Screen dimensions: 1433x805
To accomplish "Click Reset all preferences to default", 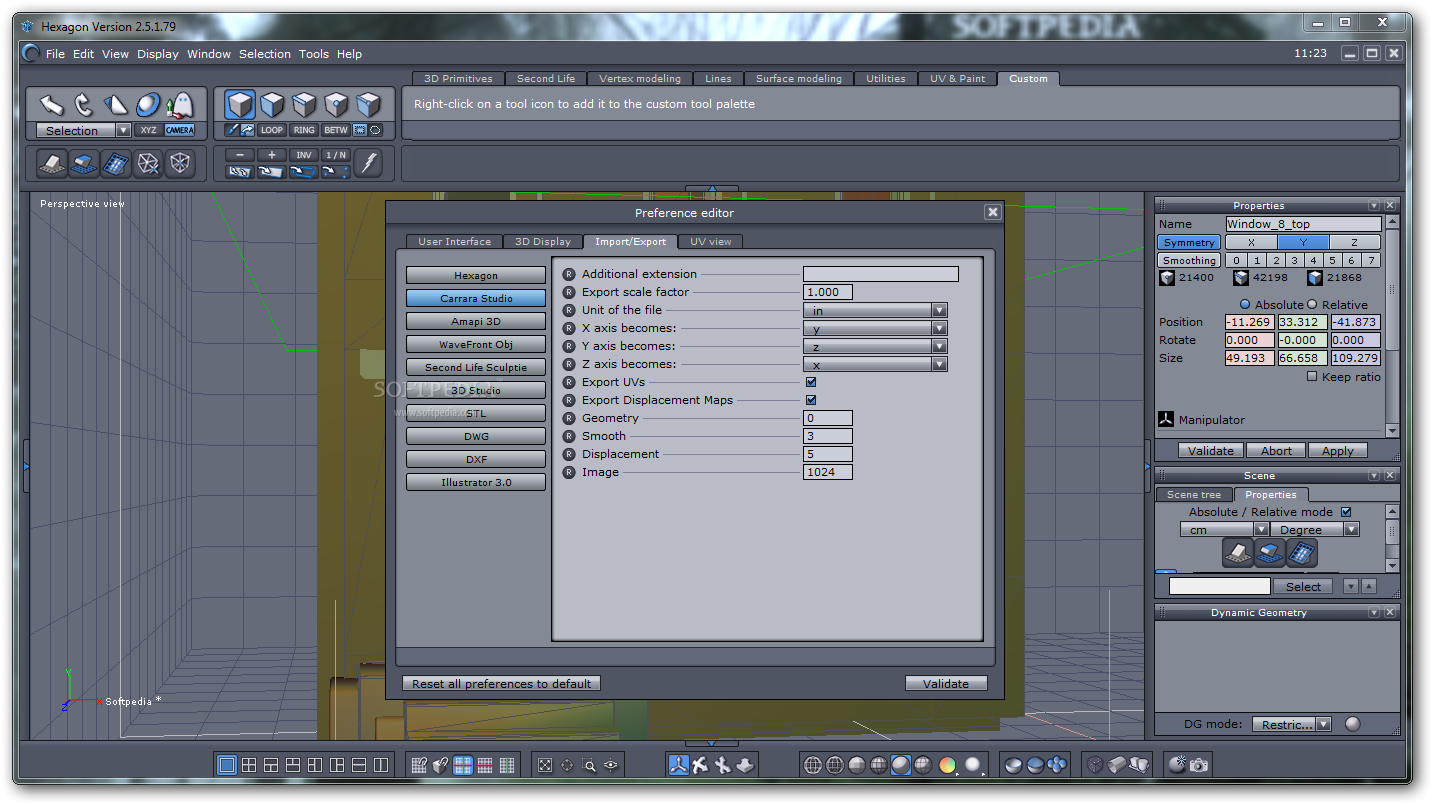I will [502, 683].
